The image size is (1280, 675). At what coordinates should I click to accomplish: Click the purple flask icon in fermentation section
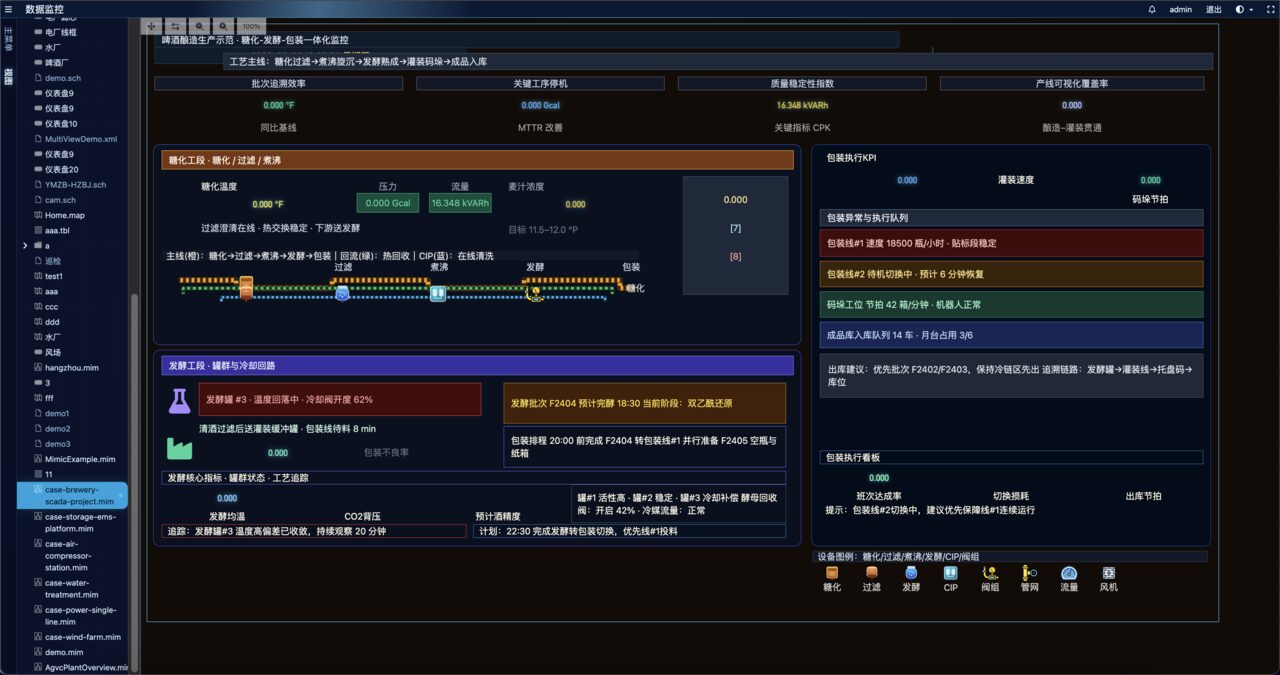[x=179, y=401]
